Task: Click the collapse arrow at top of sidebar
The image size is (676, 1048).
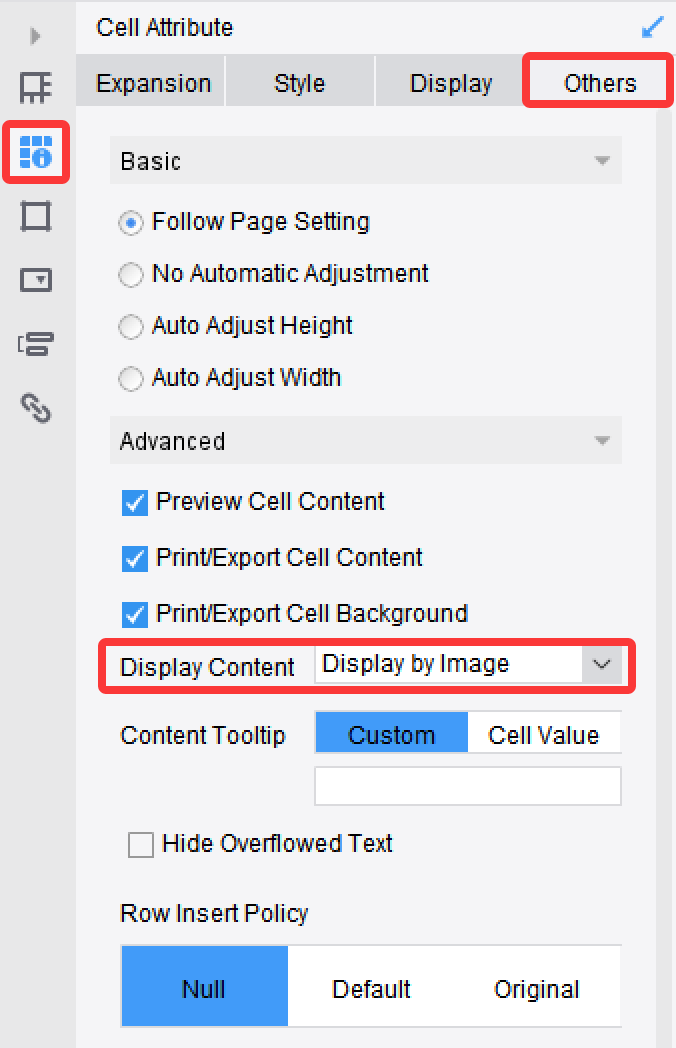Action: [x=33, y=35]
